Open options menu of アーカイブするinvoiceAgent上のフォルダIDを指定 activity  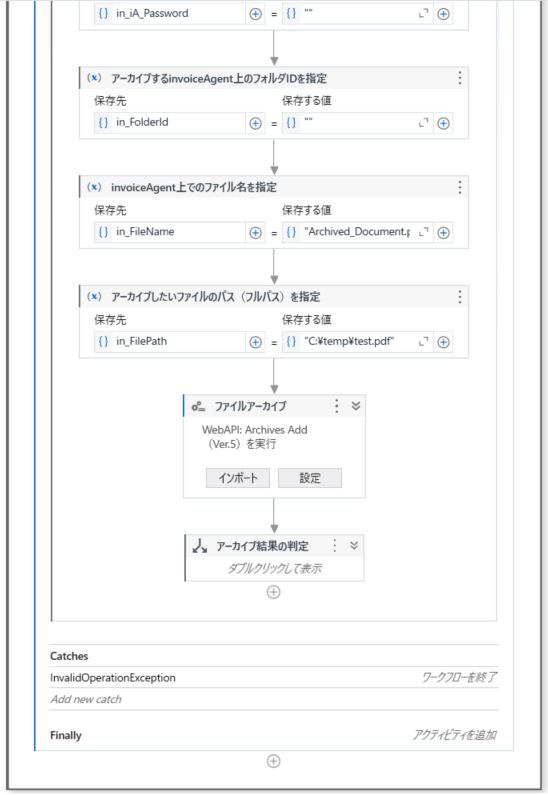(x=460, y=78)
